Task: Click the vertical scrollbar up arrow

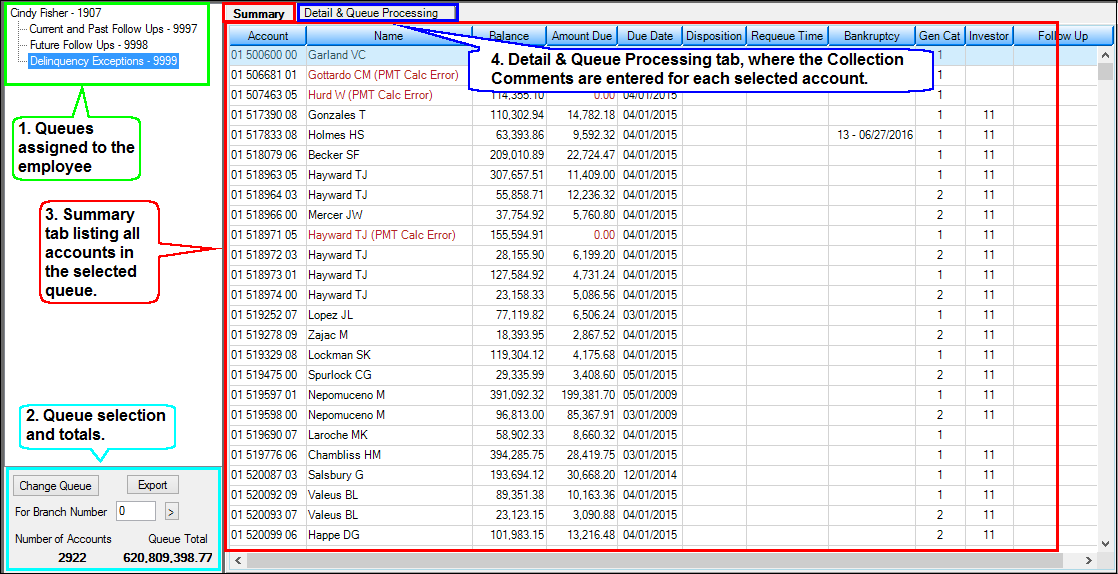Action: (x=1105, y=55)
